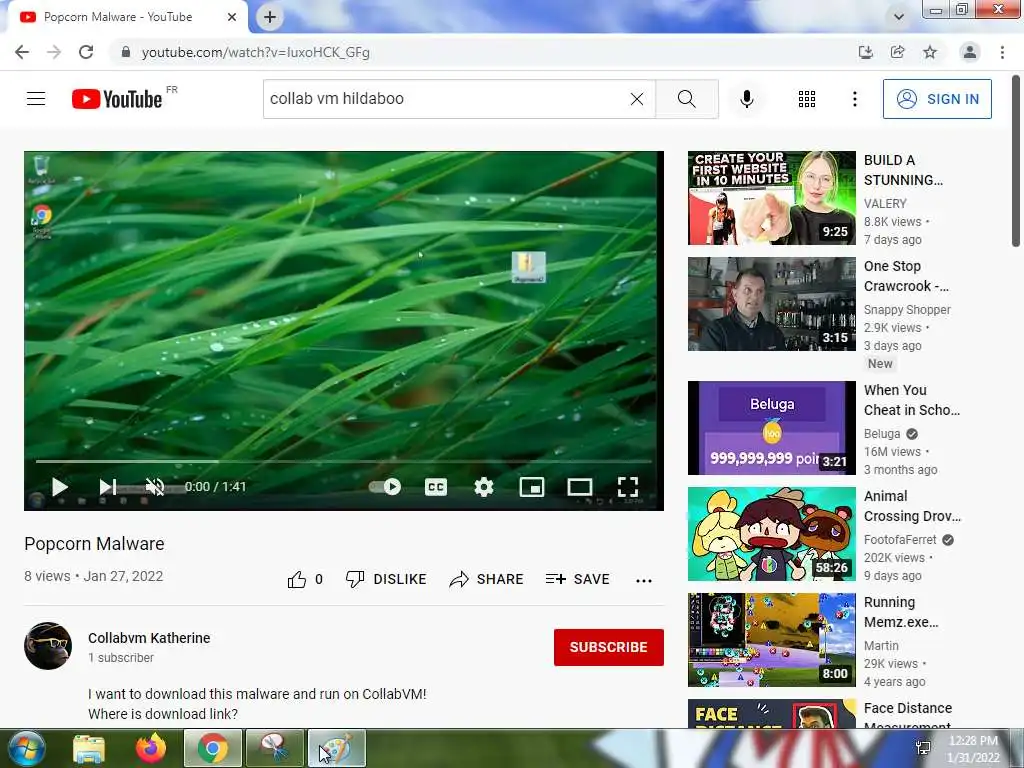Viewport: 1024px width, 768px height.
Task: Click the SHARE button
Action: tap(487, 579)
